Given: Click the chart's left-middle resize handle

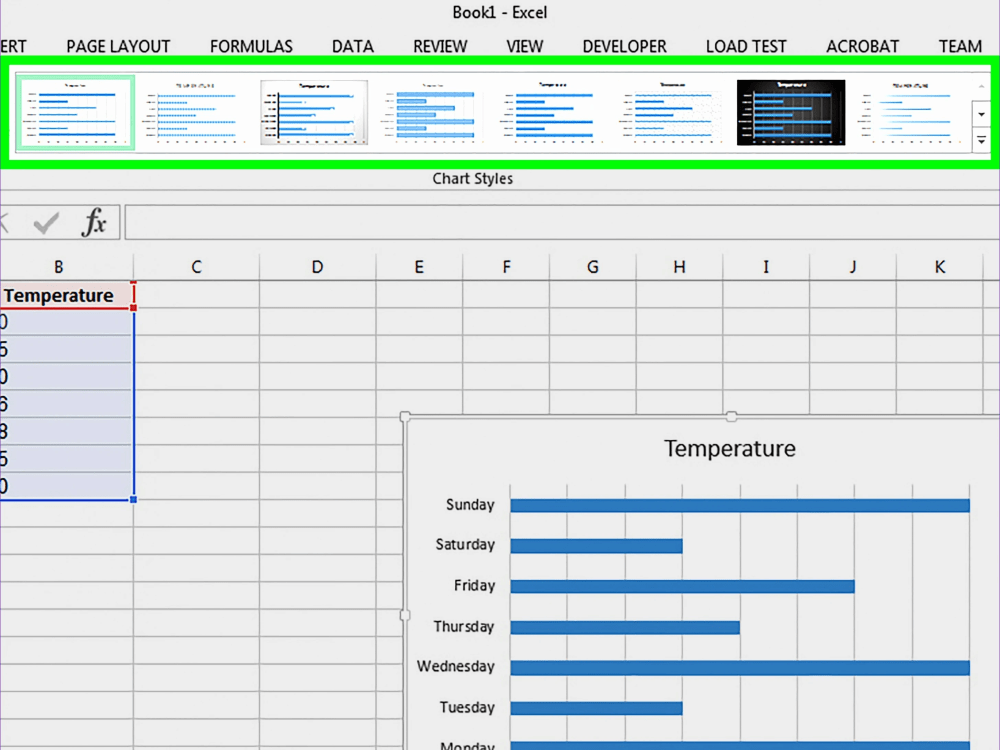Looking at the screenshot, I should click(x=404, y=615).
